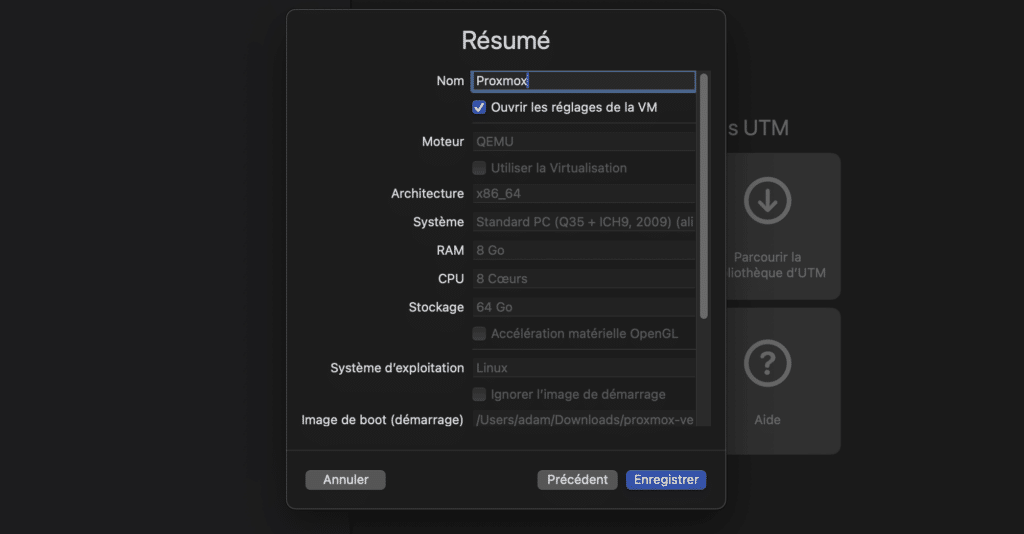Click the Résumé dialog title
Screen dimensions: 1024x534
tap(505, 40)
